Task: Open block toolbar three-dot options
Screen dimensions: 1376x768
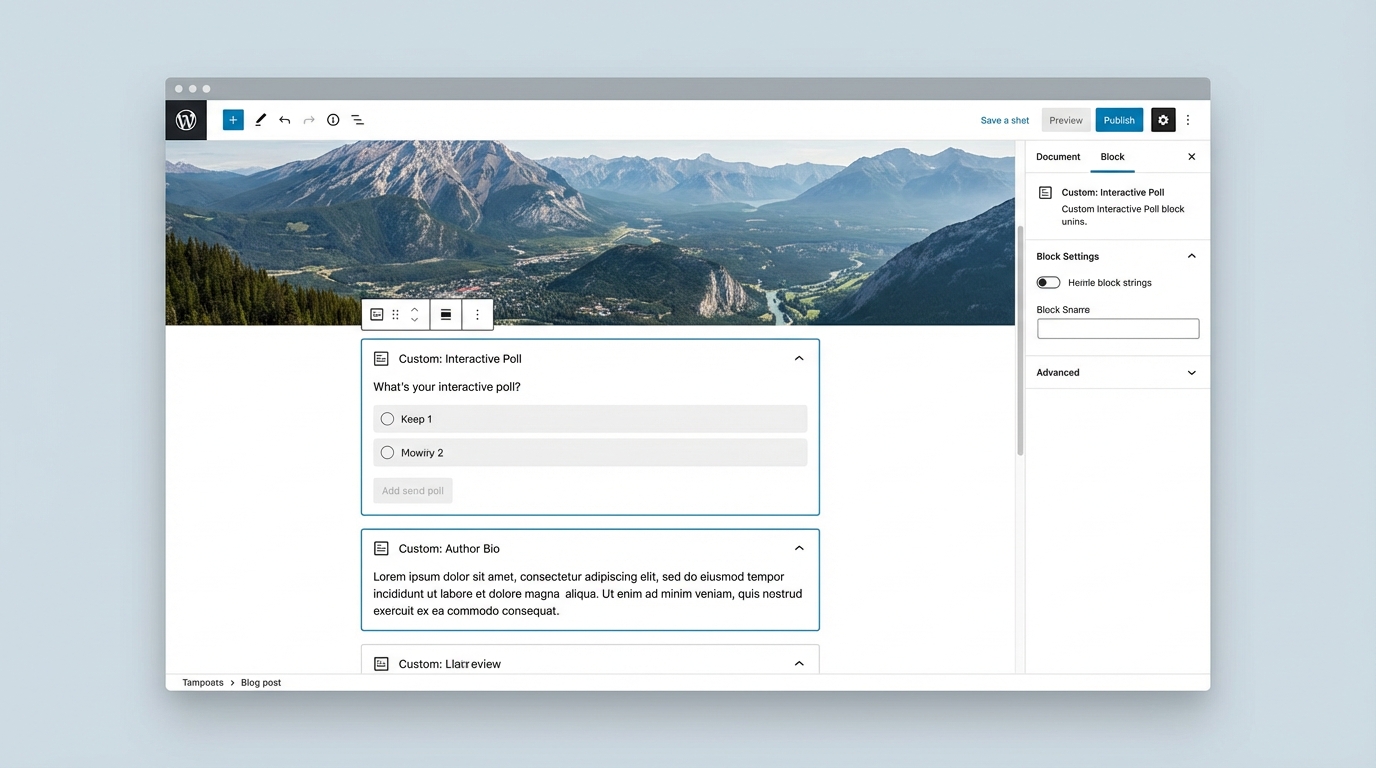Action: (477, 314)
